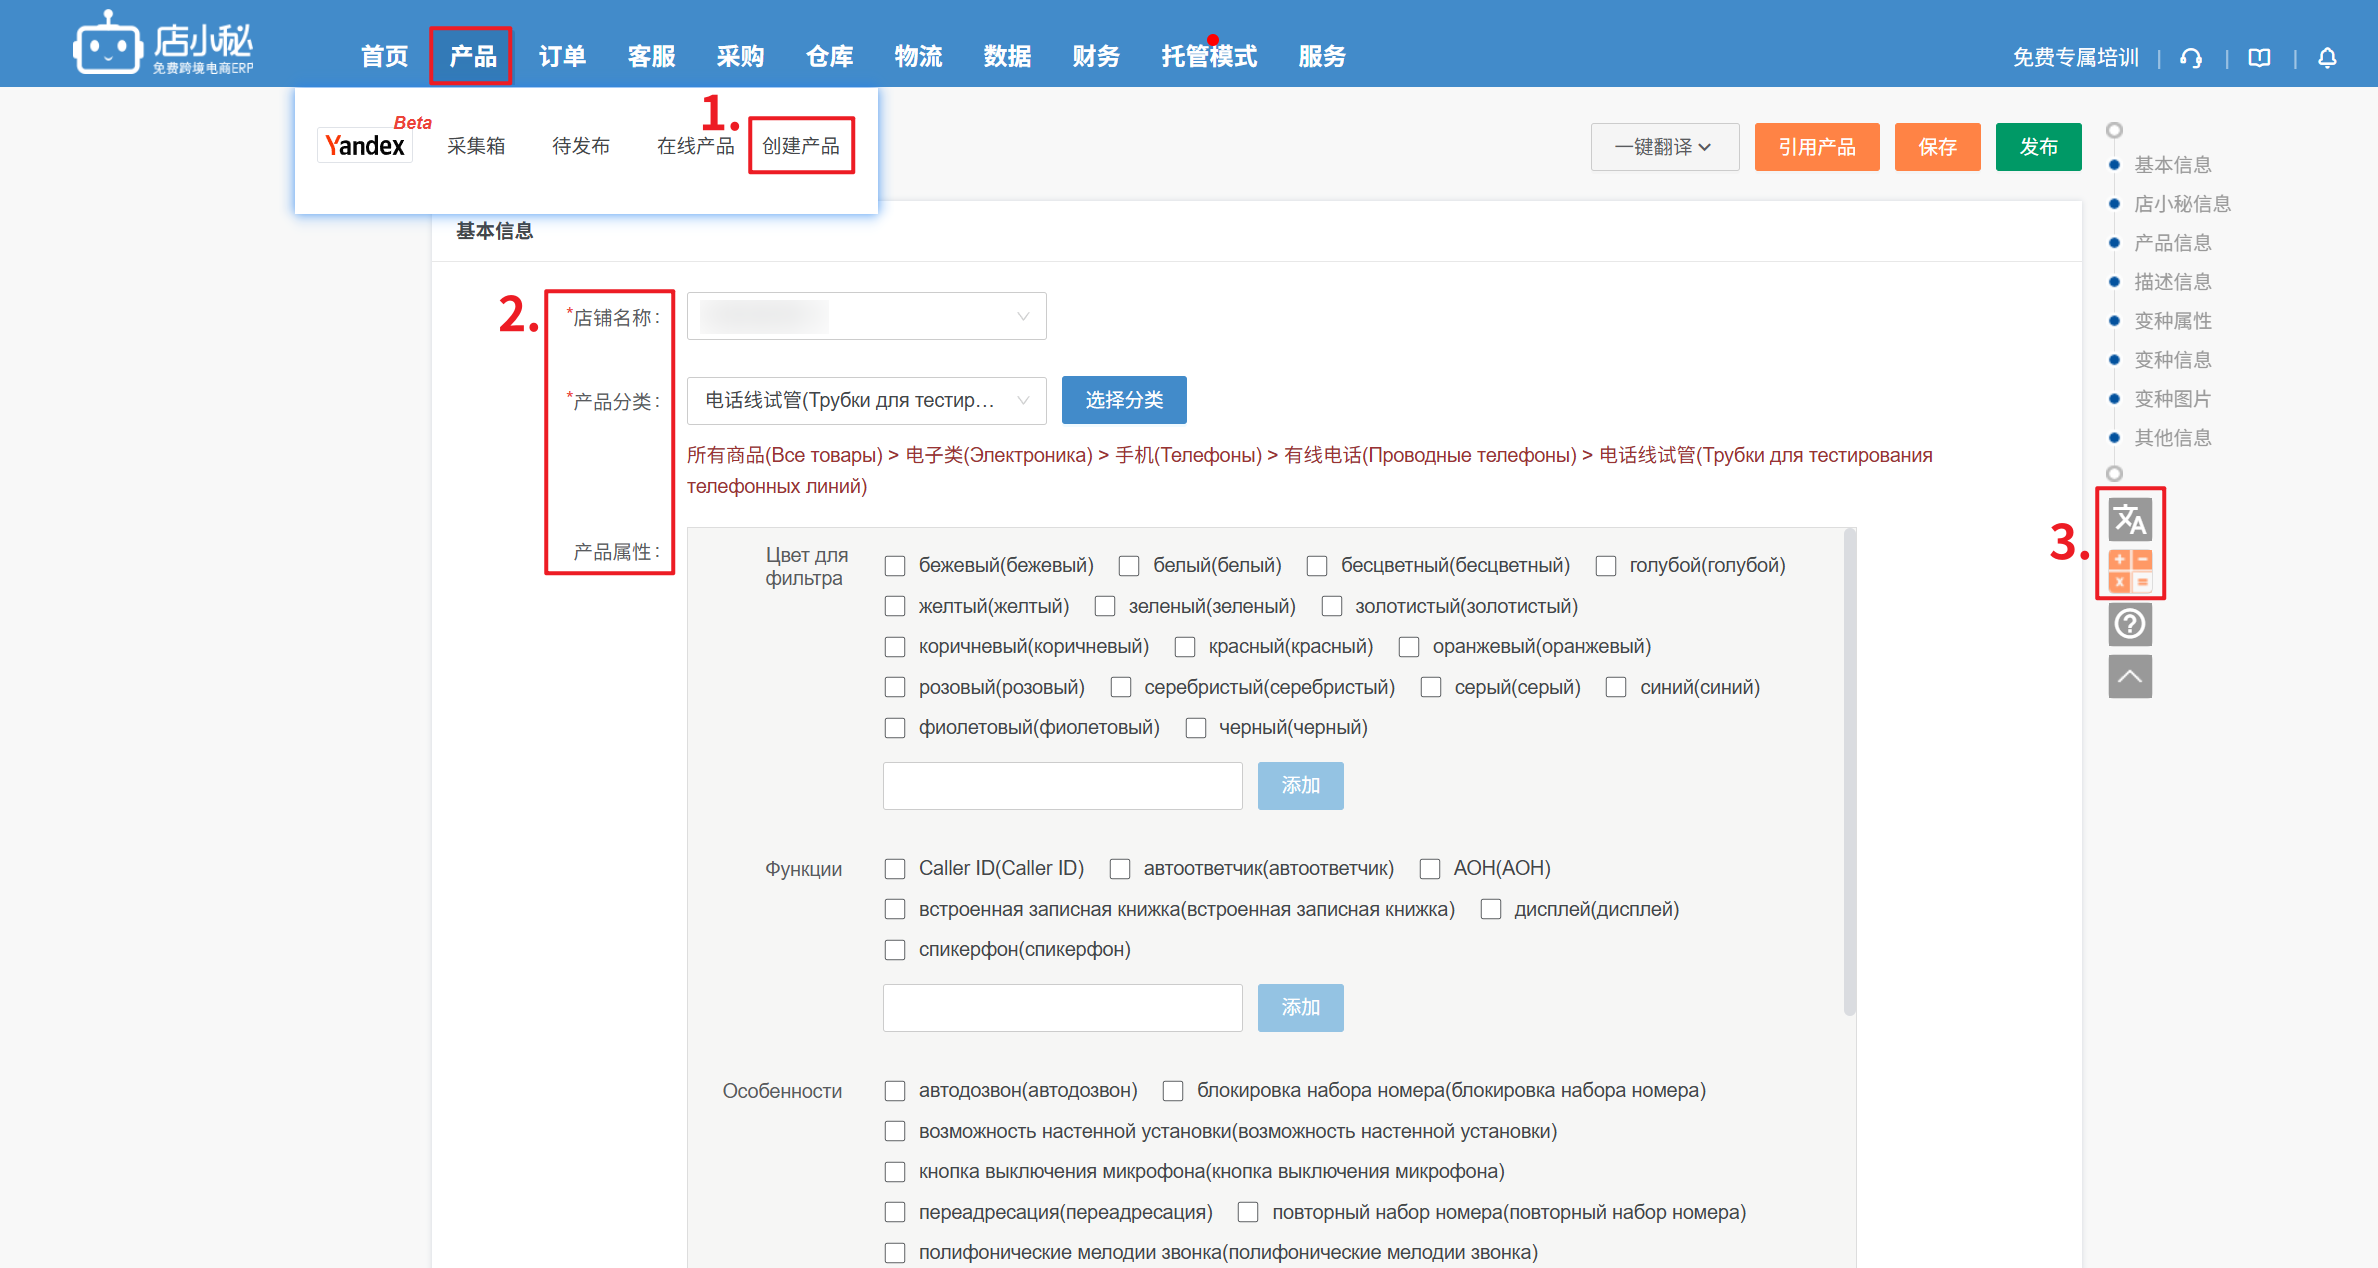Expand the 店铺名称 store dropdown
Screen dimensions: 2378x1268
pos(866,317)
